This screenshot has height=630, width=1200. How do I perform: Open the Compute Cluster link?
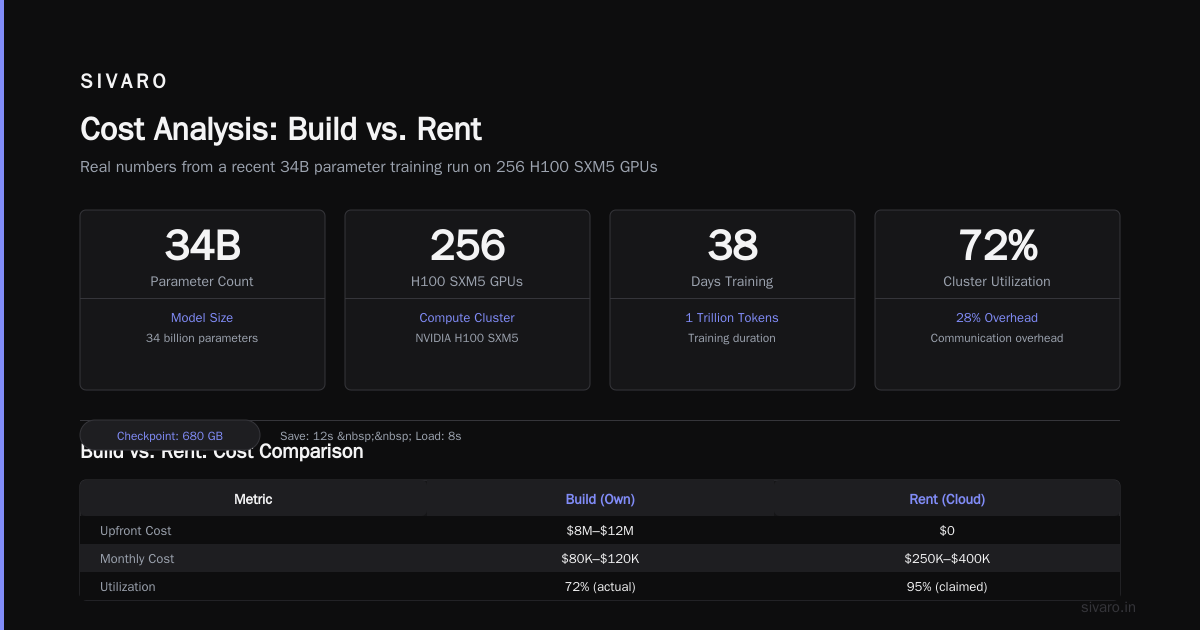(x=467, y=318)
